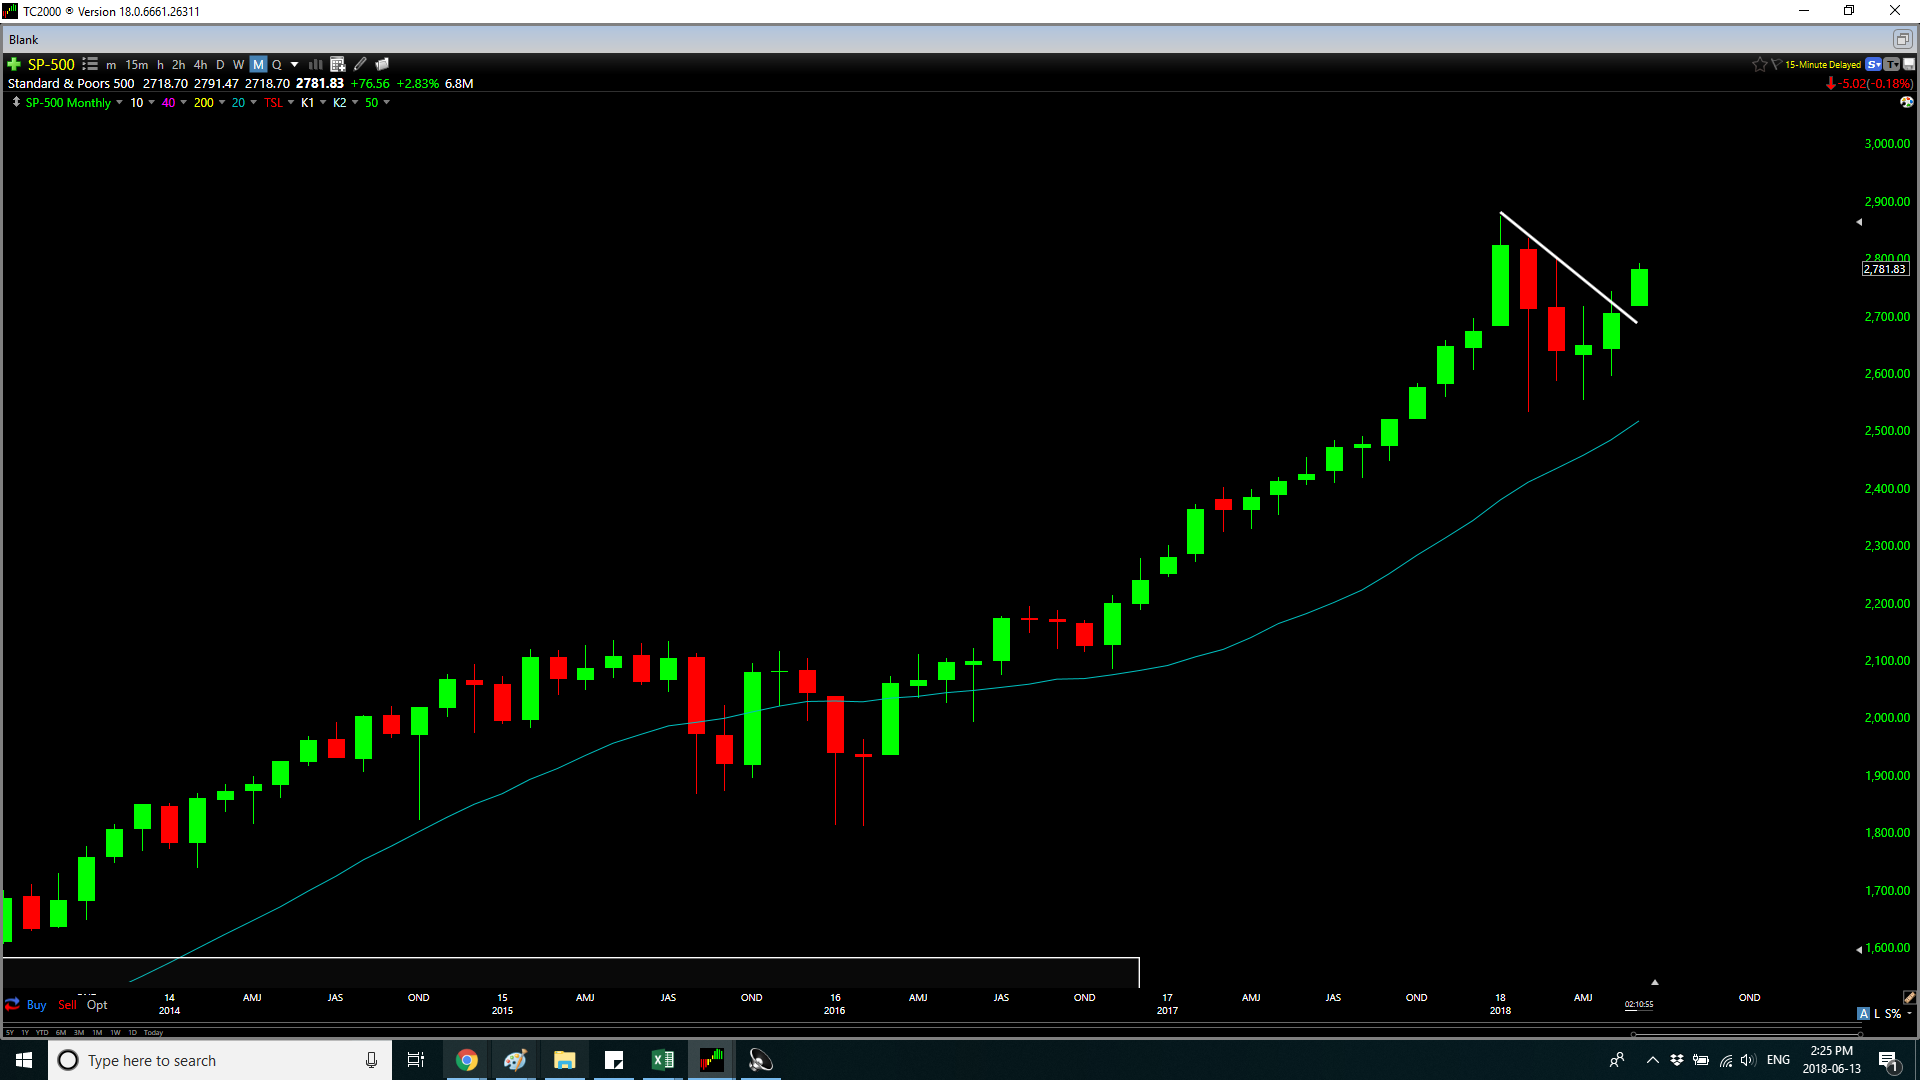Select the Monthly timeframe button

point(258,64)
